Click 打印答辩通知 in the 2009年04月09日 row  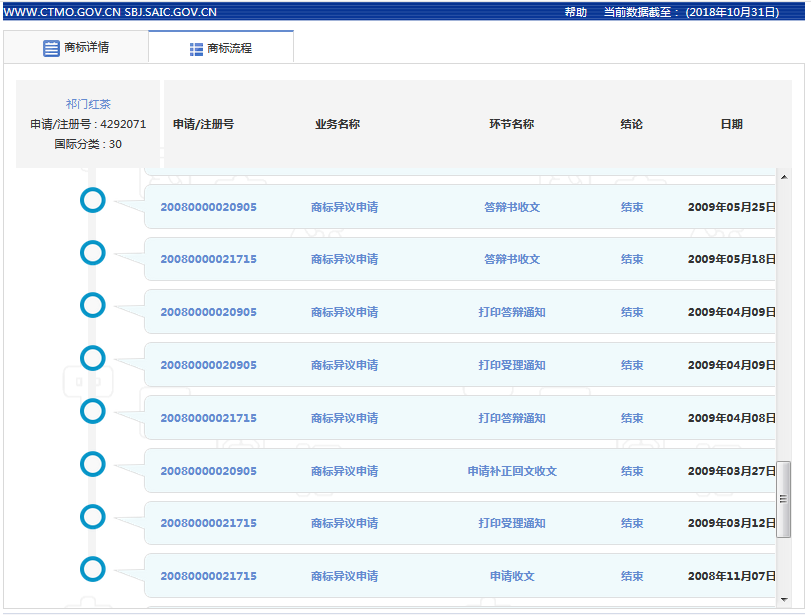pos(512,312)
